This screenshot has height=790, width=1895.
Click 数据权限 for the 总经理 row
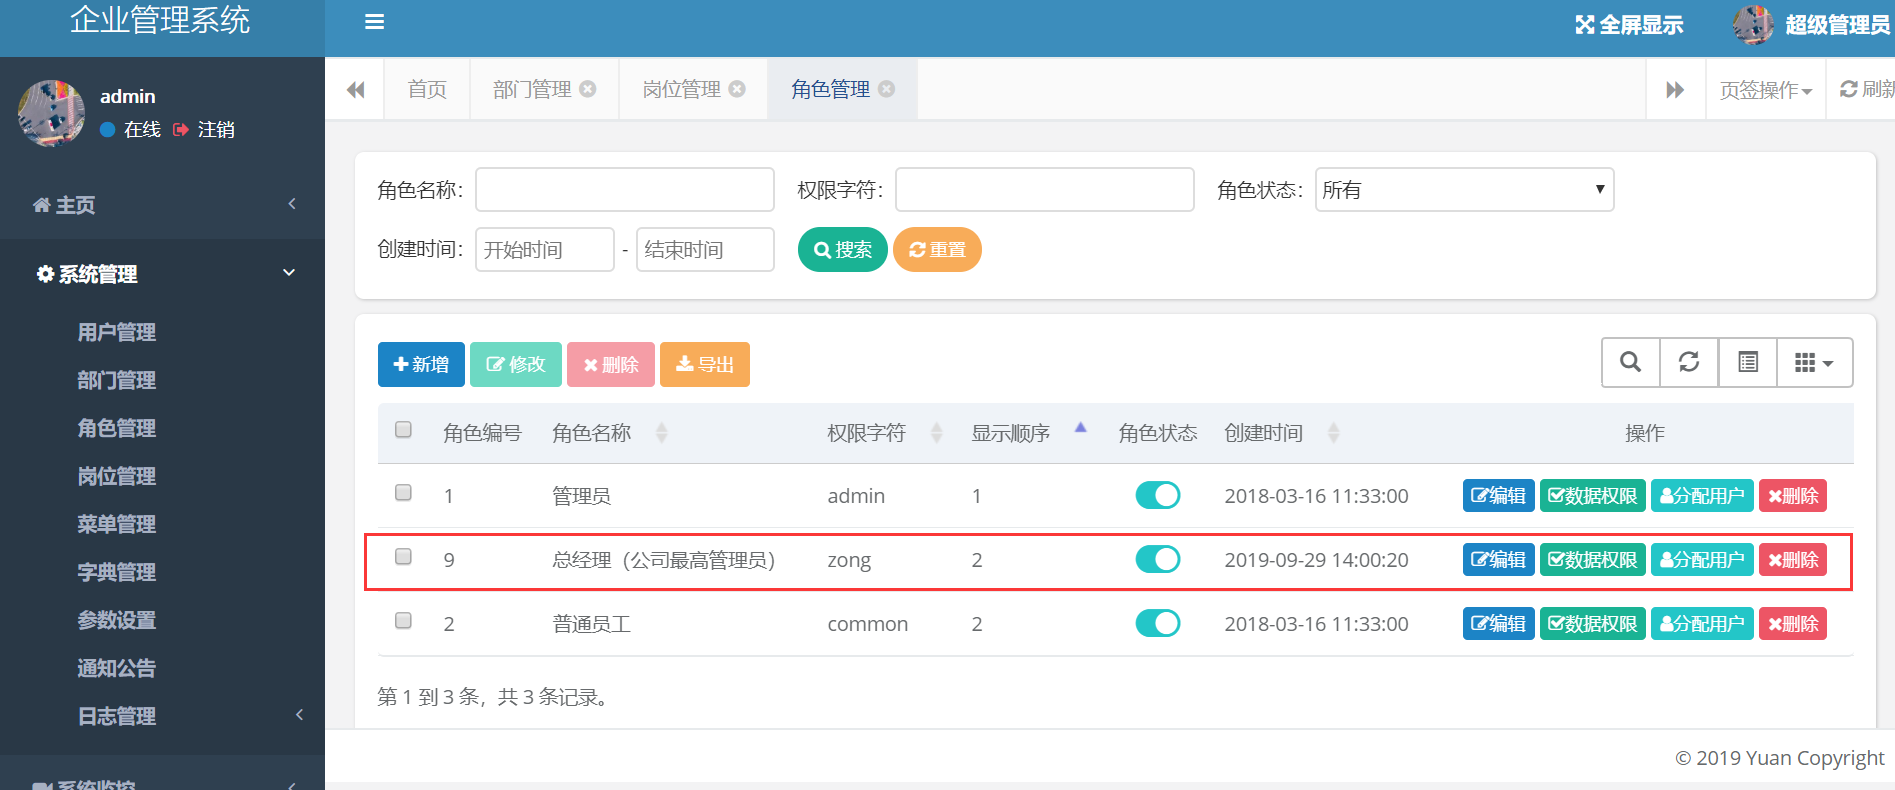(1593, 559)
